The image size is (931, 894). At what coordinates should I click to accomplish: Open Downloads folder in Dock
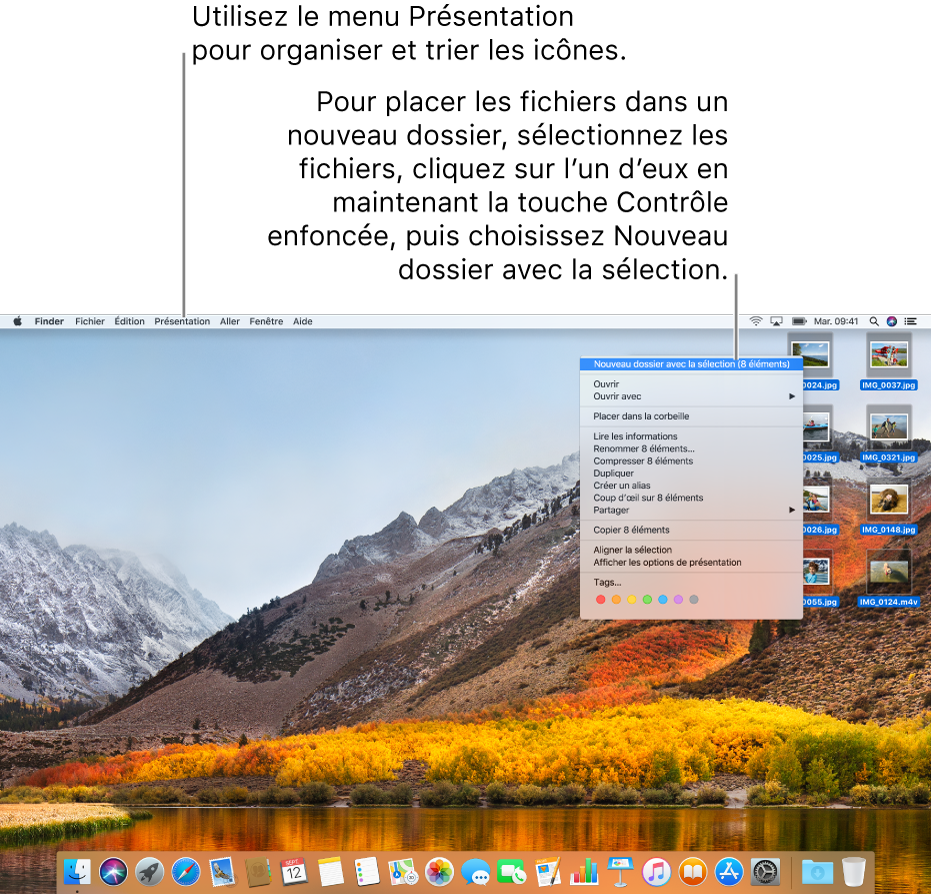point(817,872)
